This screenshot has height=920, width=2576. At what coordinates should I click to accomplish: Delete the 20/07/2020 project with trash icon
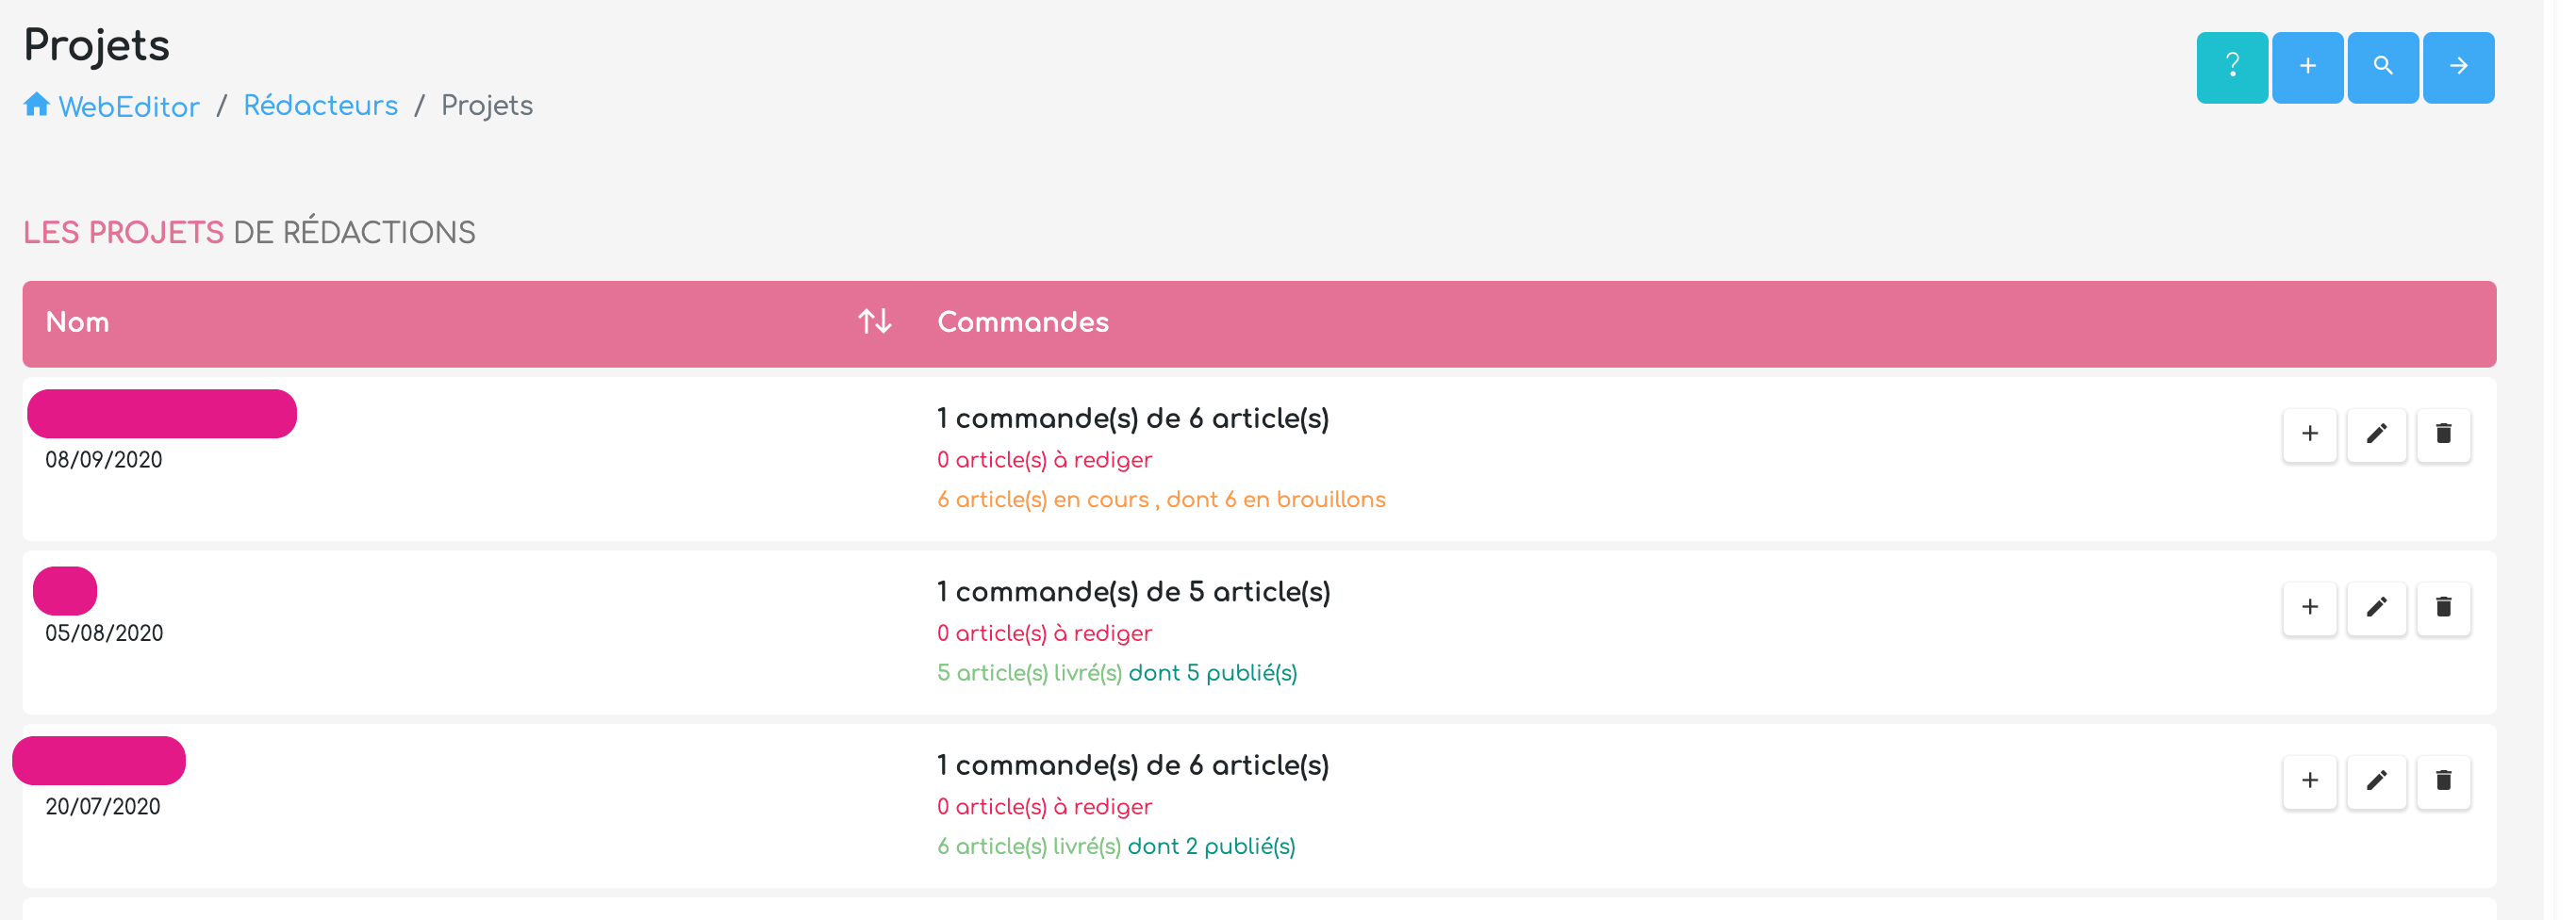2443,781
